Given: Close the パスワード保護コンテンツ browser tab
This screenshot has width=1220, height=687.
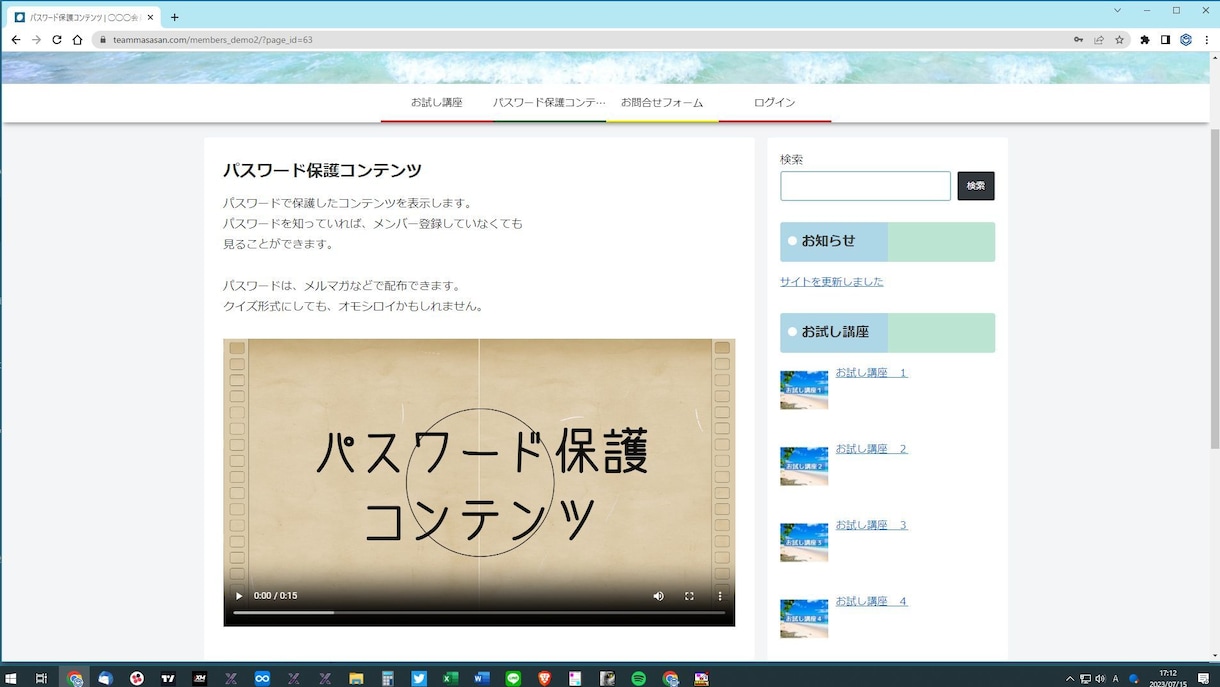Looking at the screenshot, I should pos(151,17).
